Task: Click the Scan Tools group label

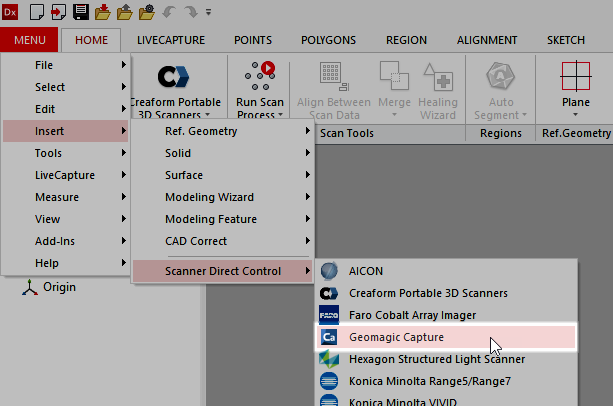Action: (x=347, y=133)
